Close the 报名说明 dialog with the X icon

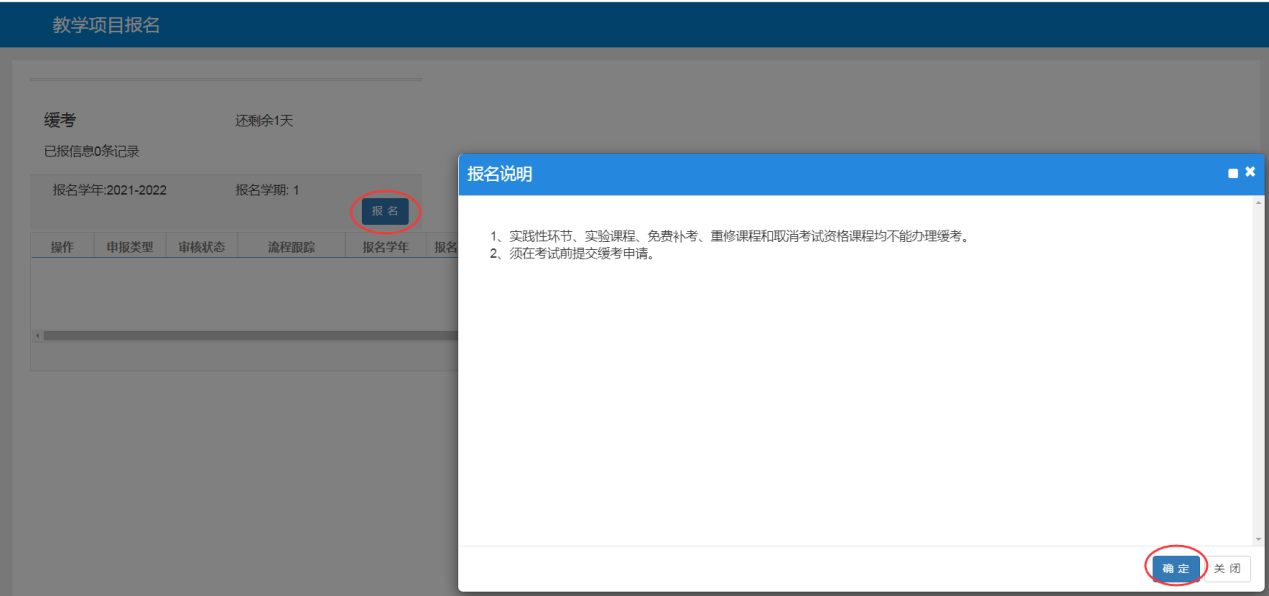coord(1250,173)
